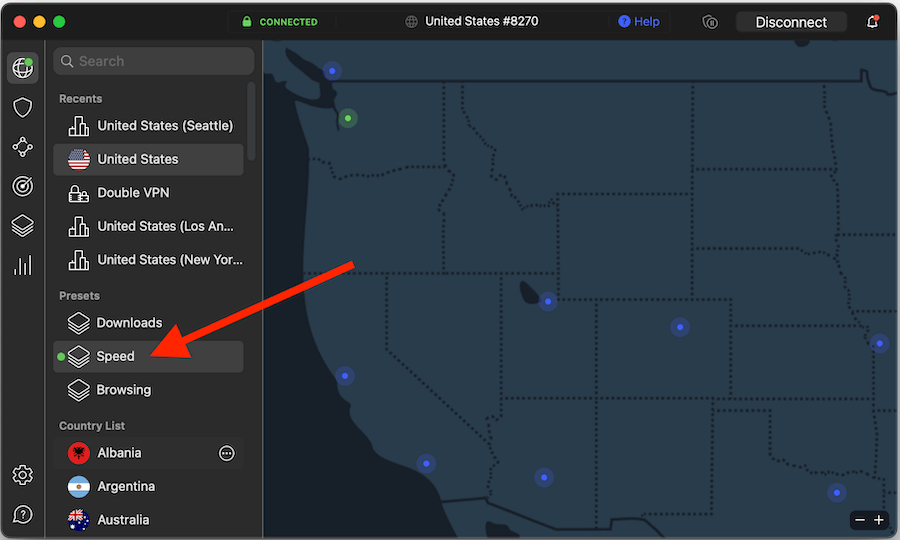
Task: Select United States in Recents
Action: pos(148,160)
